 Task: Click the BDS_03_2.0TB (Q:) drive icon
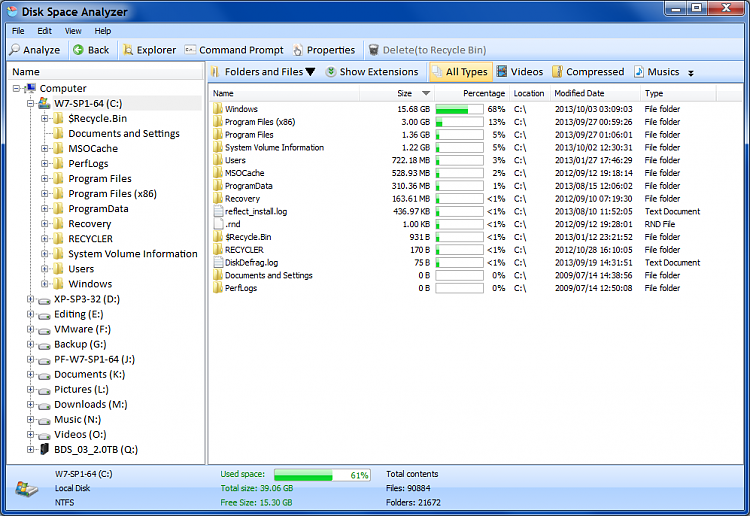pos(44,449)
